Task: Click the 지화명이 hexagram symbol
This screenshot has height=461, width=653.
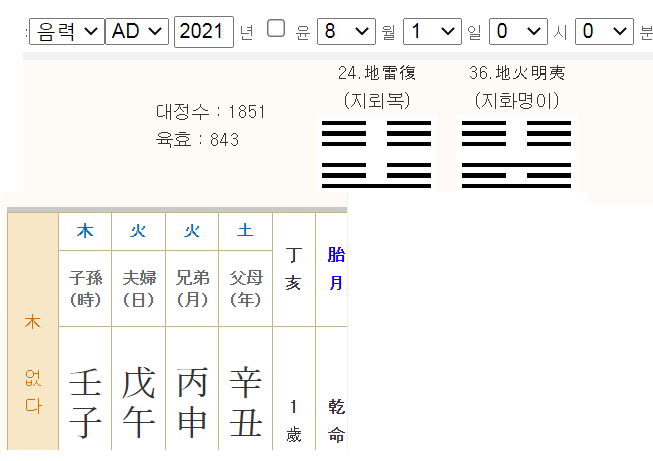Action: pyautogui.click(x=517, y=153)
